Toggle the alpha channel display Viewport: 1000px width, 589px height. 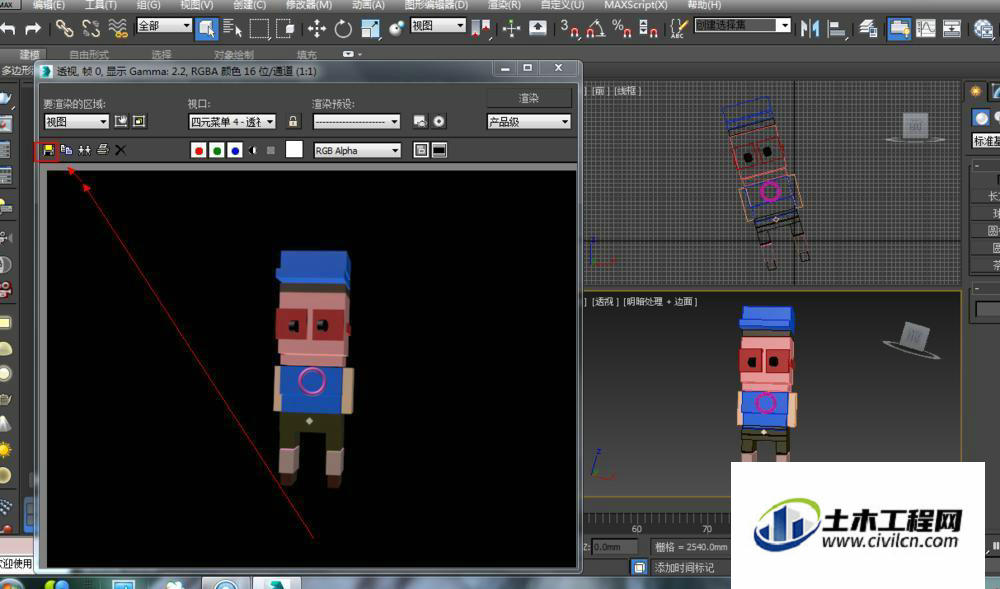coord(253,150)
